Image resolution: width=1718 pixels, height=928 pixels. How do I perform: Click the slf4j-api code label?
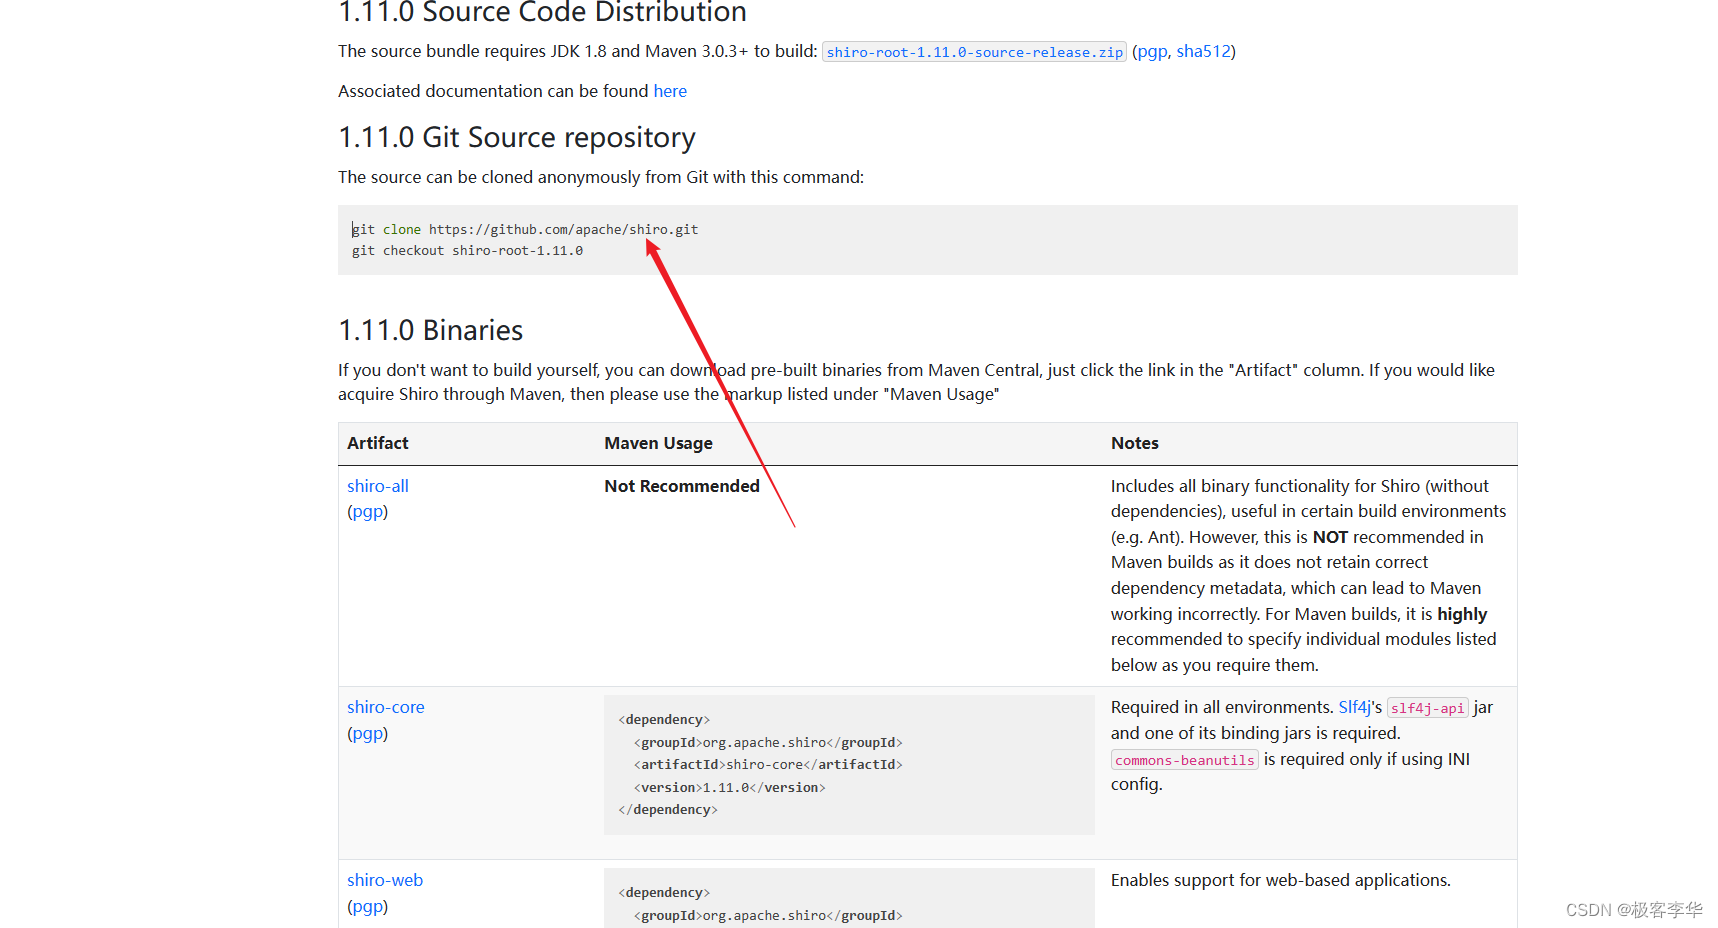[x=1428, y=708]
